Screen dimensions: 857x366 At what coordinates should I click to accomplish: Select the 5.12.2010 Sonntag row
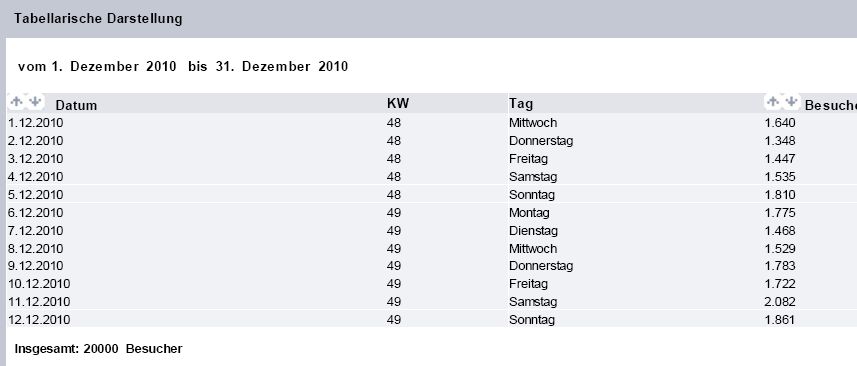pyautogui.click(x=431, y=194)
